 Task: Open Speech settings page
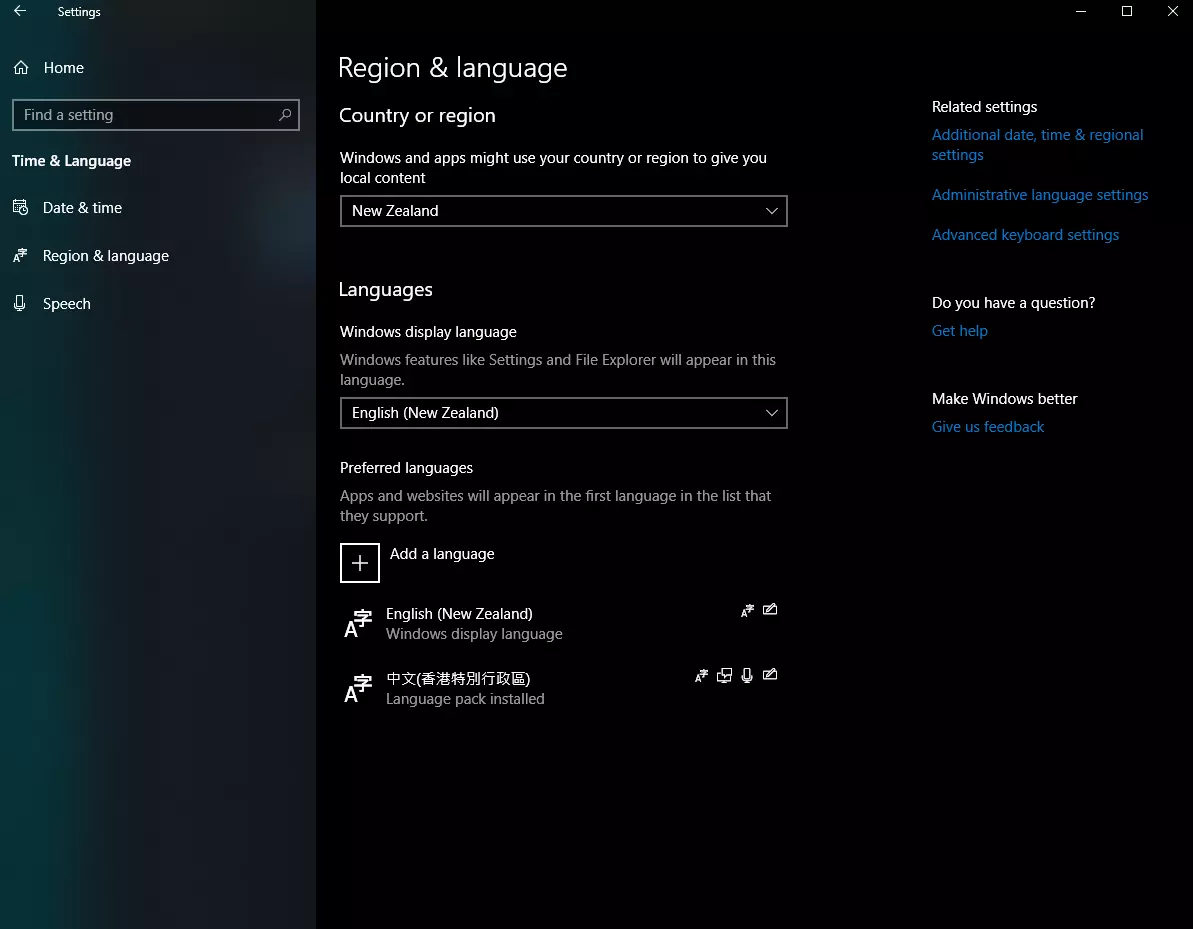(x=67, y=304)
